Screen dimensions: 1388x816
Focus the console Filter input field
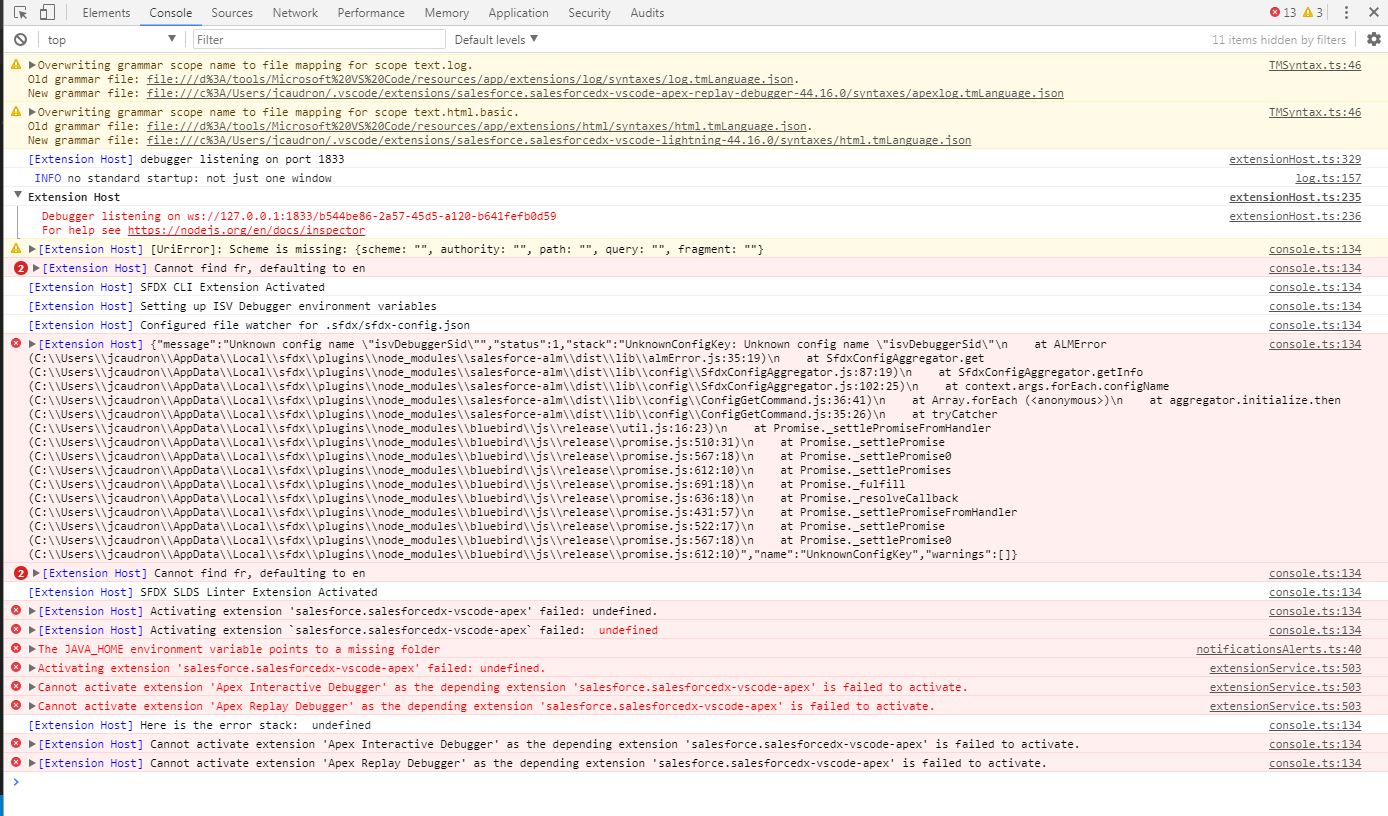point(319,39)
